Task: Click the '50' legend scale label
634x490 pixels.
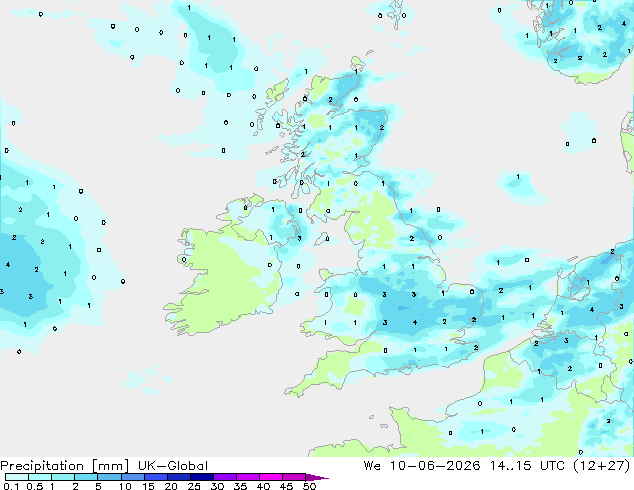Action: tap(309, 486)
